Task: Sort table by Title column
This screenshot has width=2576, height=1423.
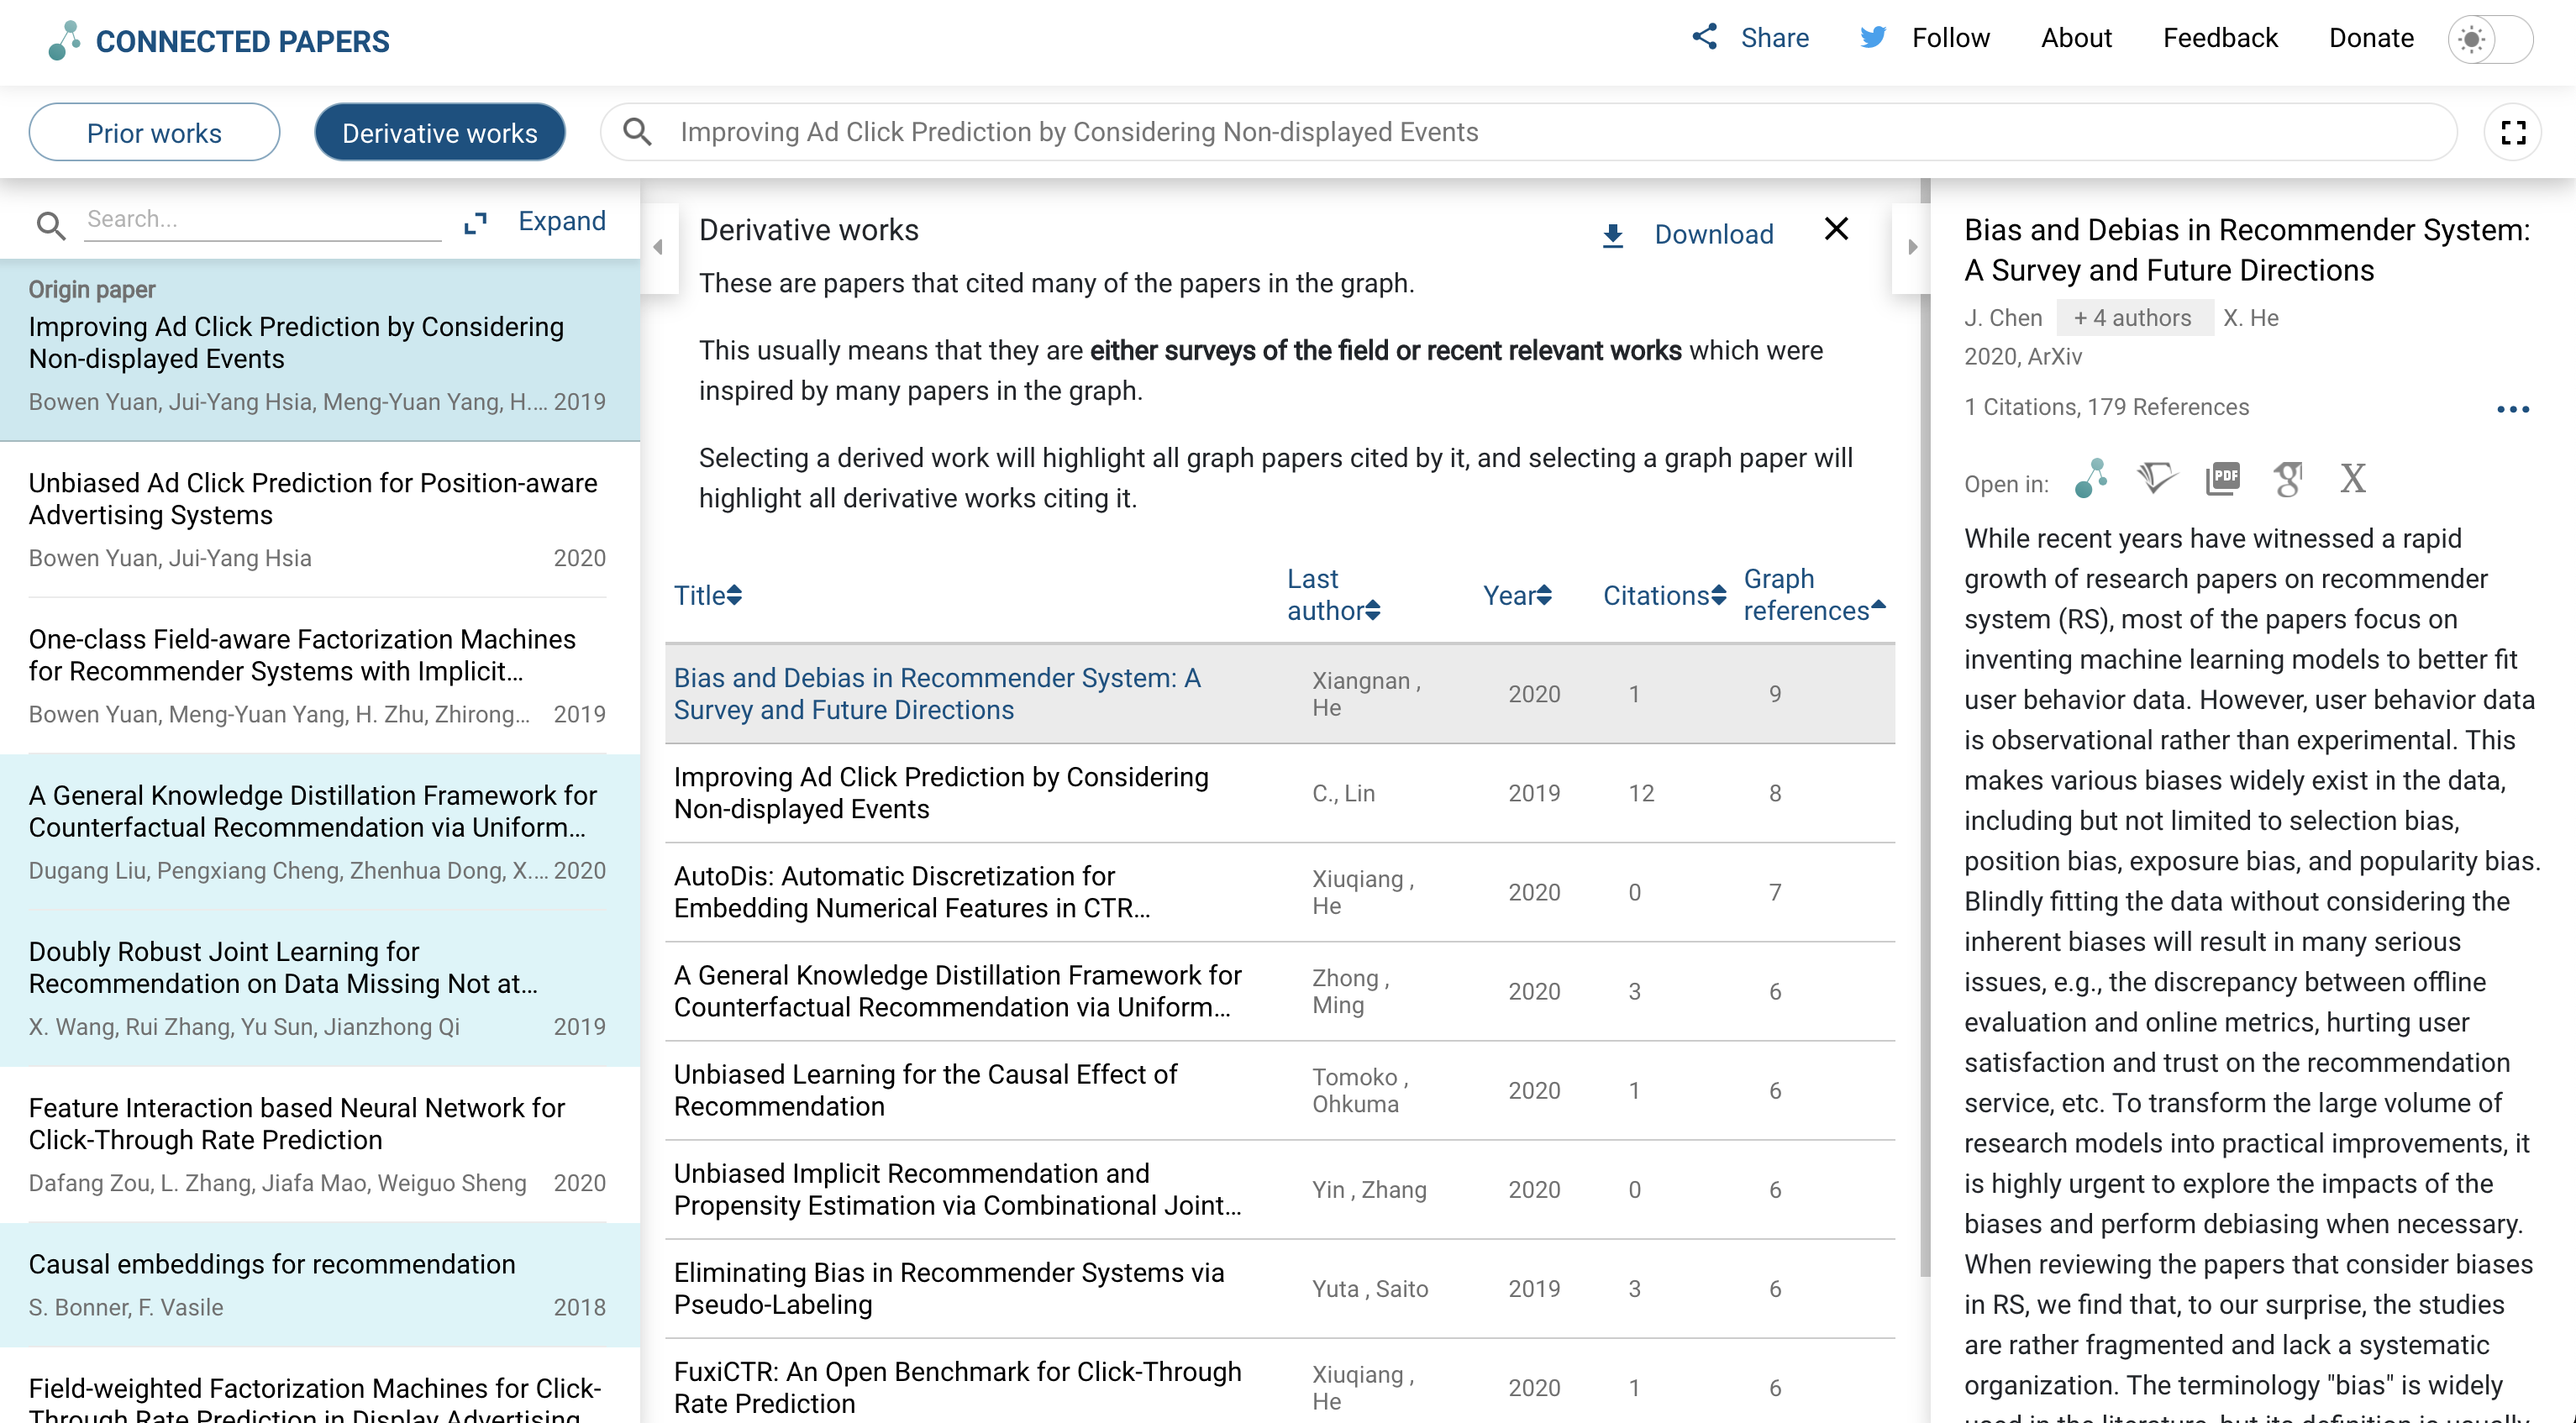Action: [707, 595]
